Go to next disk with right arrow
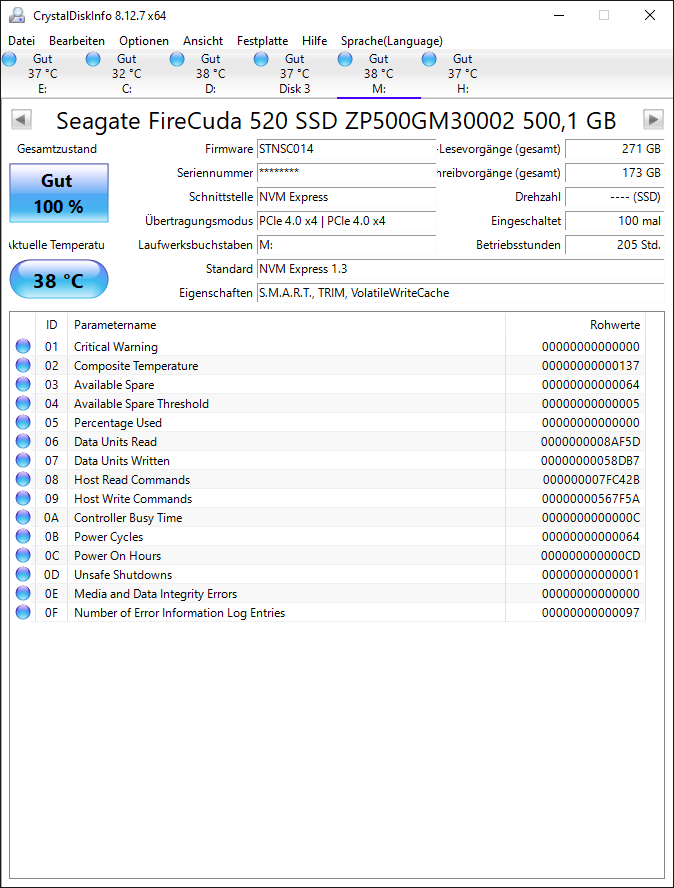Viewport: 674px width, 888px height. click(653, 119)
